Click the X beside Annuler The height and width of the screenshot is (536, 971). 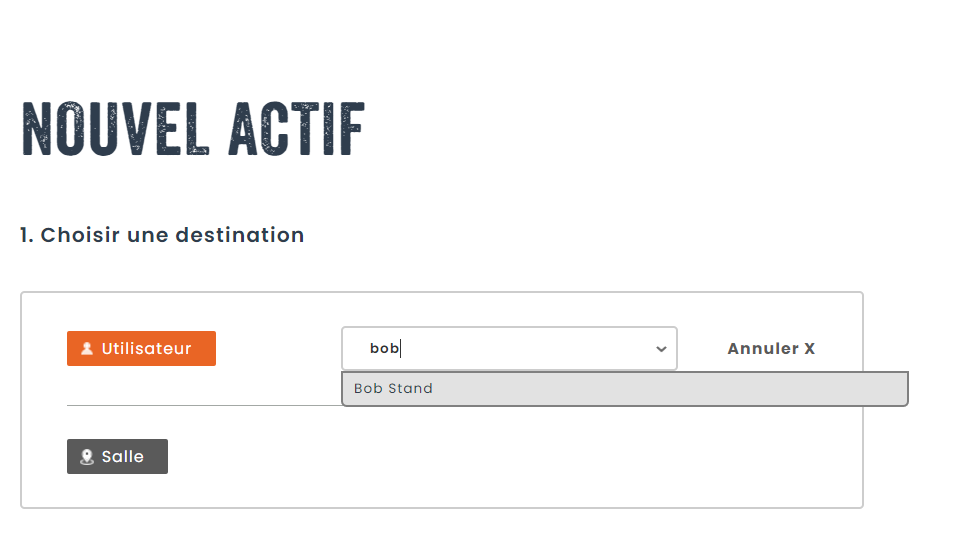click(809, 349)
